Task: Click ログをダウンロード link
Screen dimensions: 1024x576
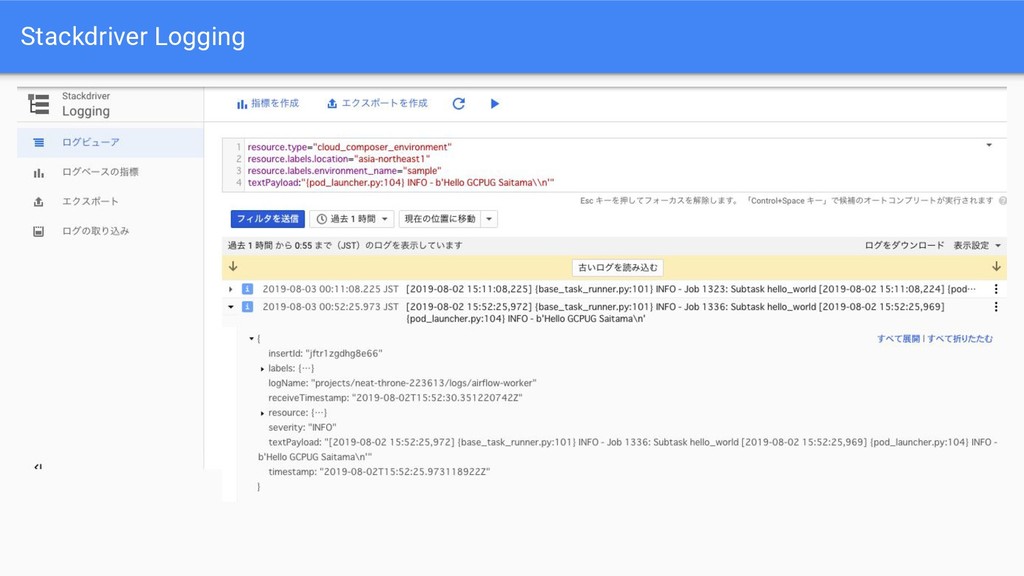Action: tap(904, 246)
